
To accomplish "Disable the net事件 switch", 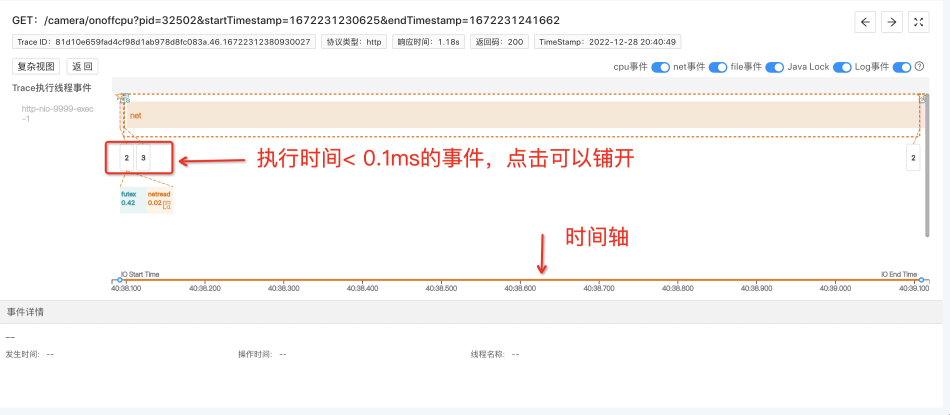I will point(719,67).
